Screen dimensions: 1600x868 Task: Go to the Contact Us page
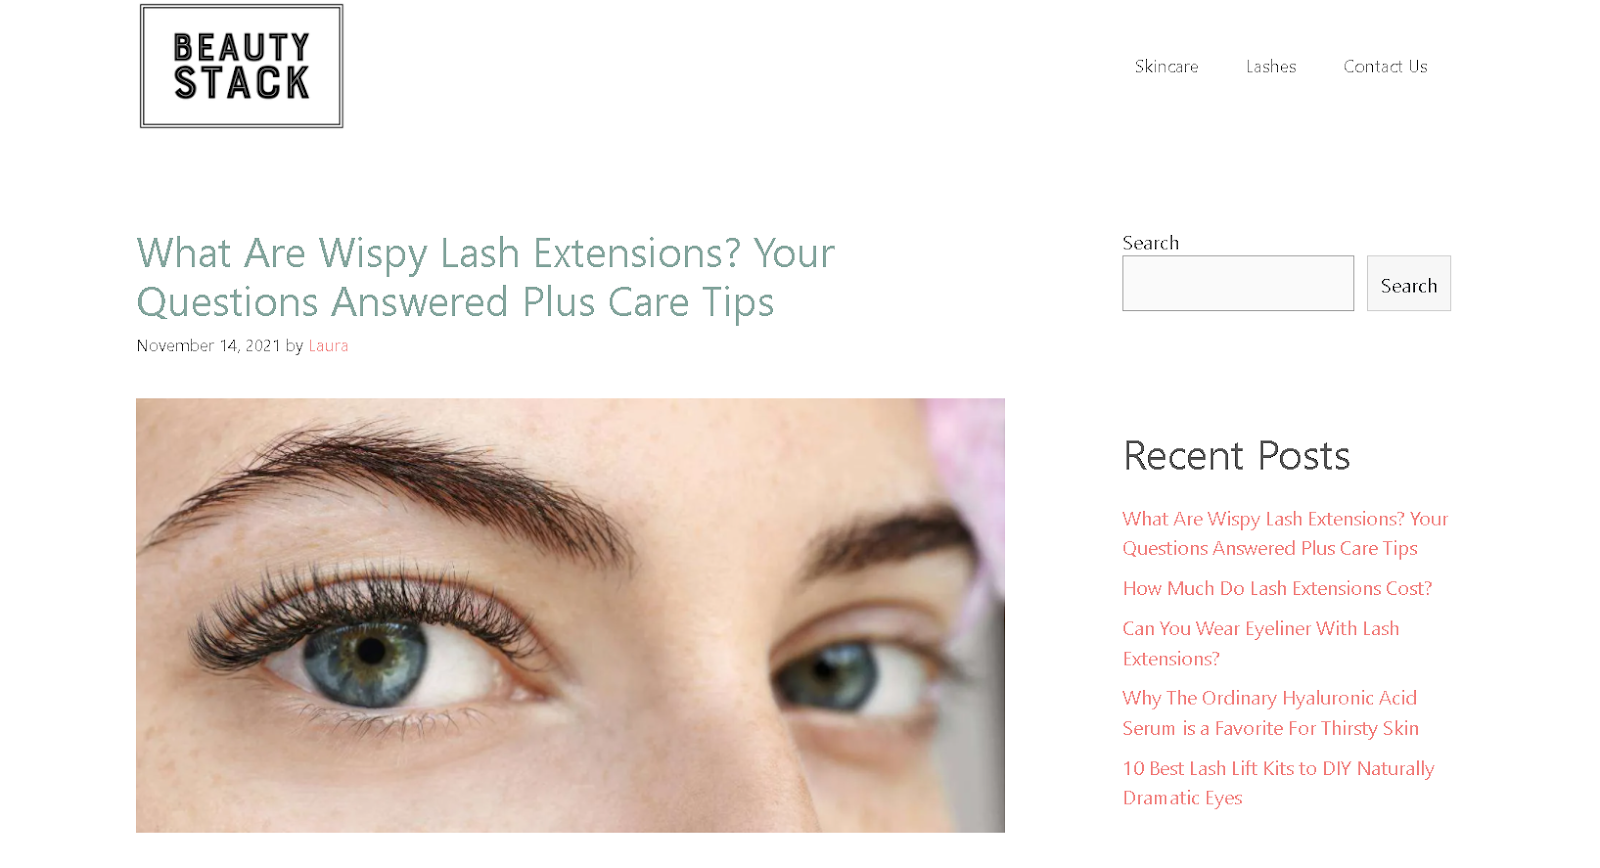point(1385,66)
